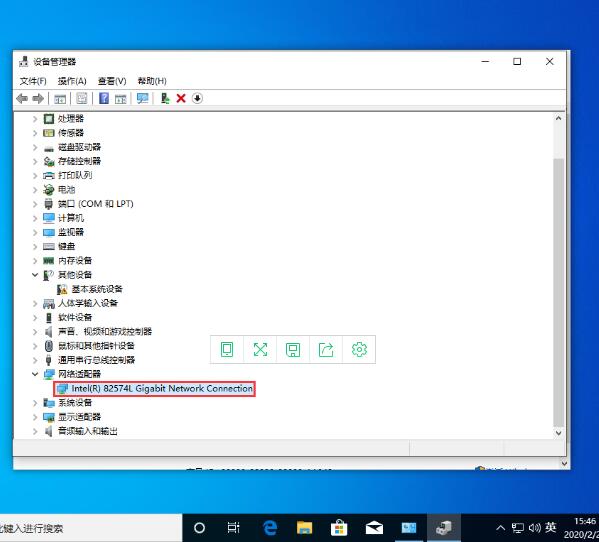Select the 鼠标和其他指针设备 category
Image resolution: width=599 pixels, height=542 pixels.
click(x=96, y=346)
